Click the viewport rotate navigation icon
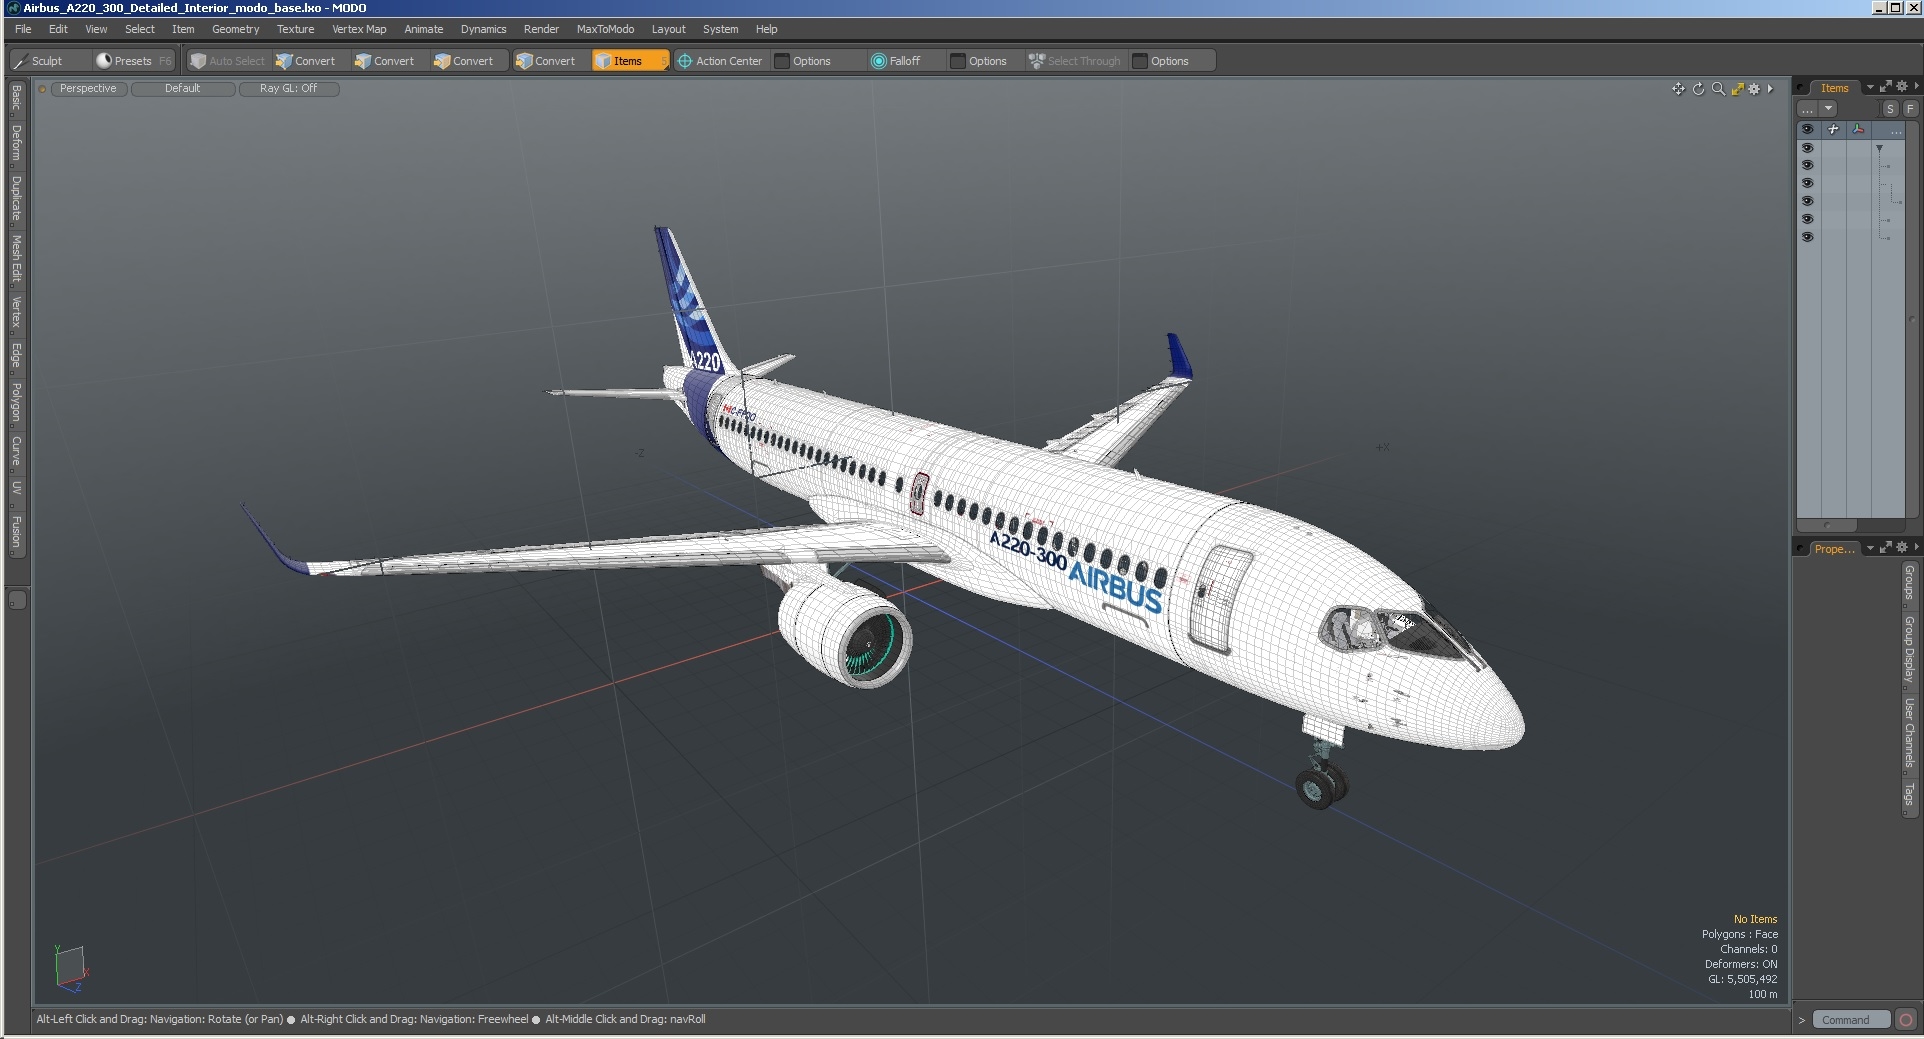The width and height of the screenshot is (1924, 1039). tap(1698, 89)
